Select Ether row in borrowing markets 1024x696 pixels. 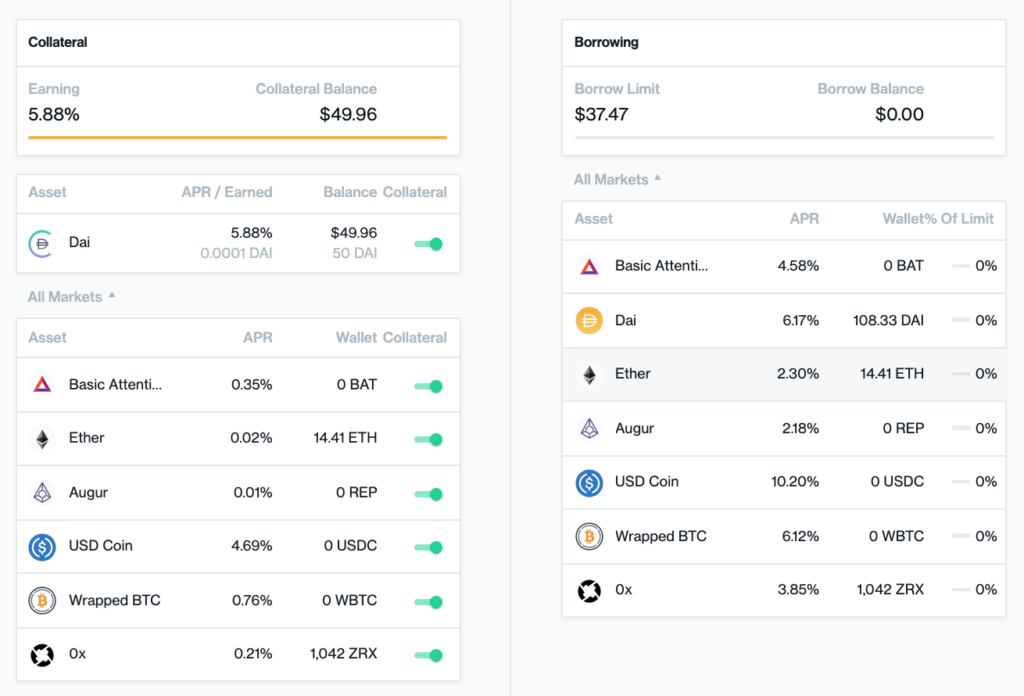pos(784,374)
